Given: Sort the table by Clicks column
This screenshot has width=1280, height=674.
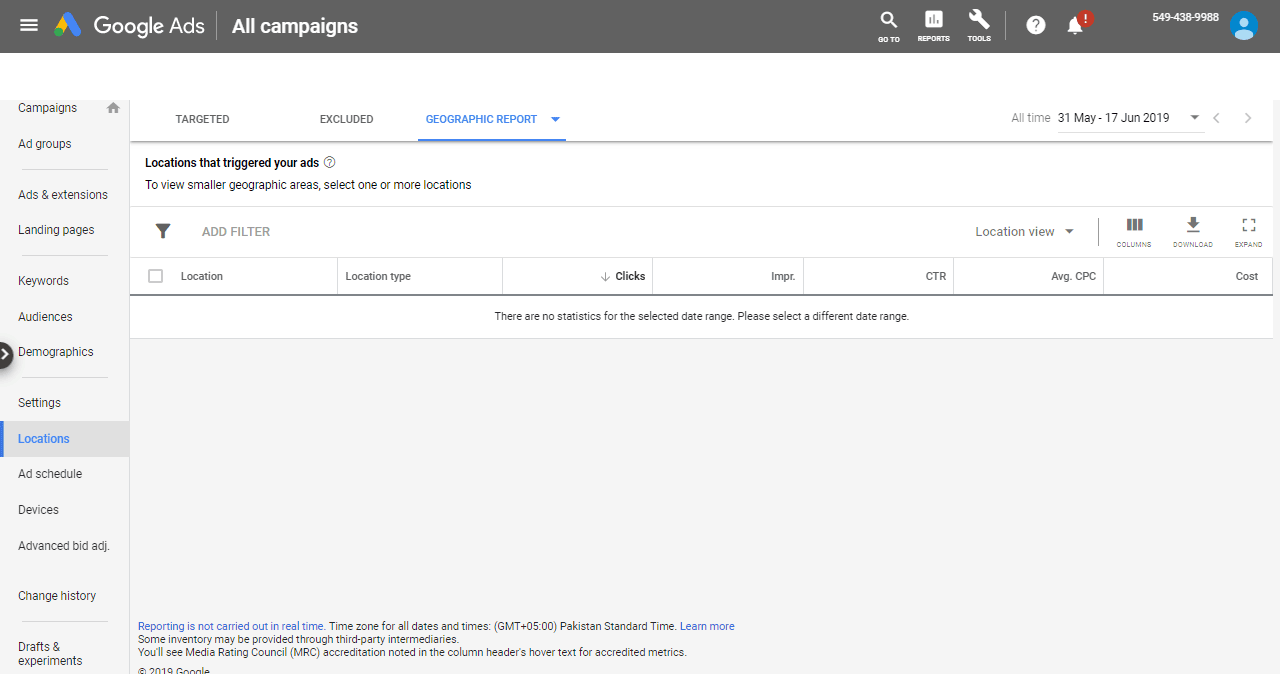Looking at the screenshot, I should pos(629,276).
